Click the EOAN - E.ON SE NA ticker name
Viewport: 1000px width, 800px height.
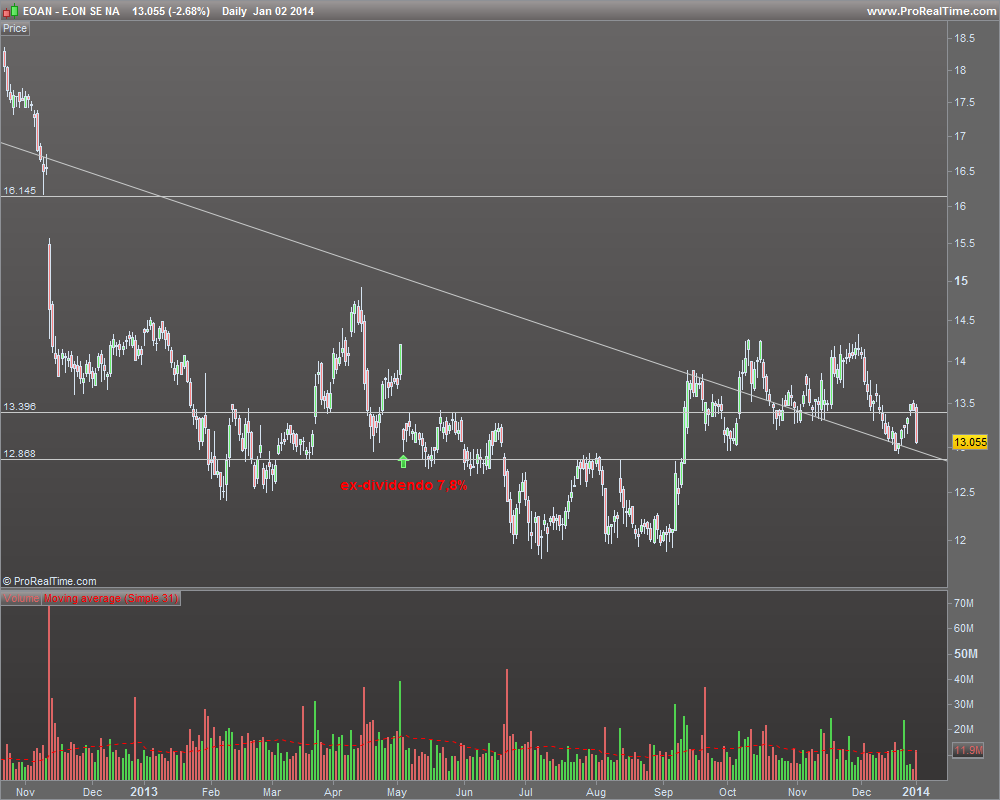point(71,11)
